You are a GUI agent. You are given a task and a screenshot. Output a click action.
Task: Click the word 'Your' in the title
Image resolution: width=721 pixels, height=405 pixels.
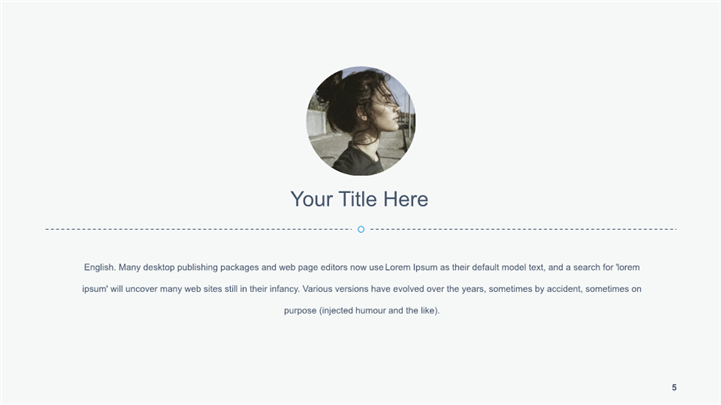pos(311,199)
